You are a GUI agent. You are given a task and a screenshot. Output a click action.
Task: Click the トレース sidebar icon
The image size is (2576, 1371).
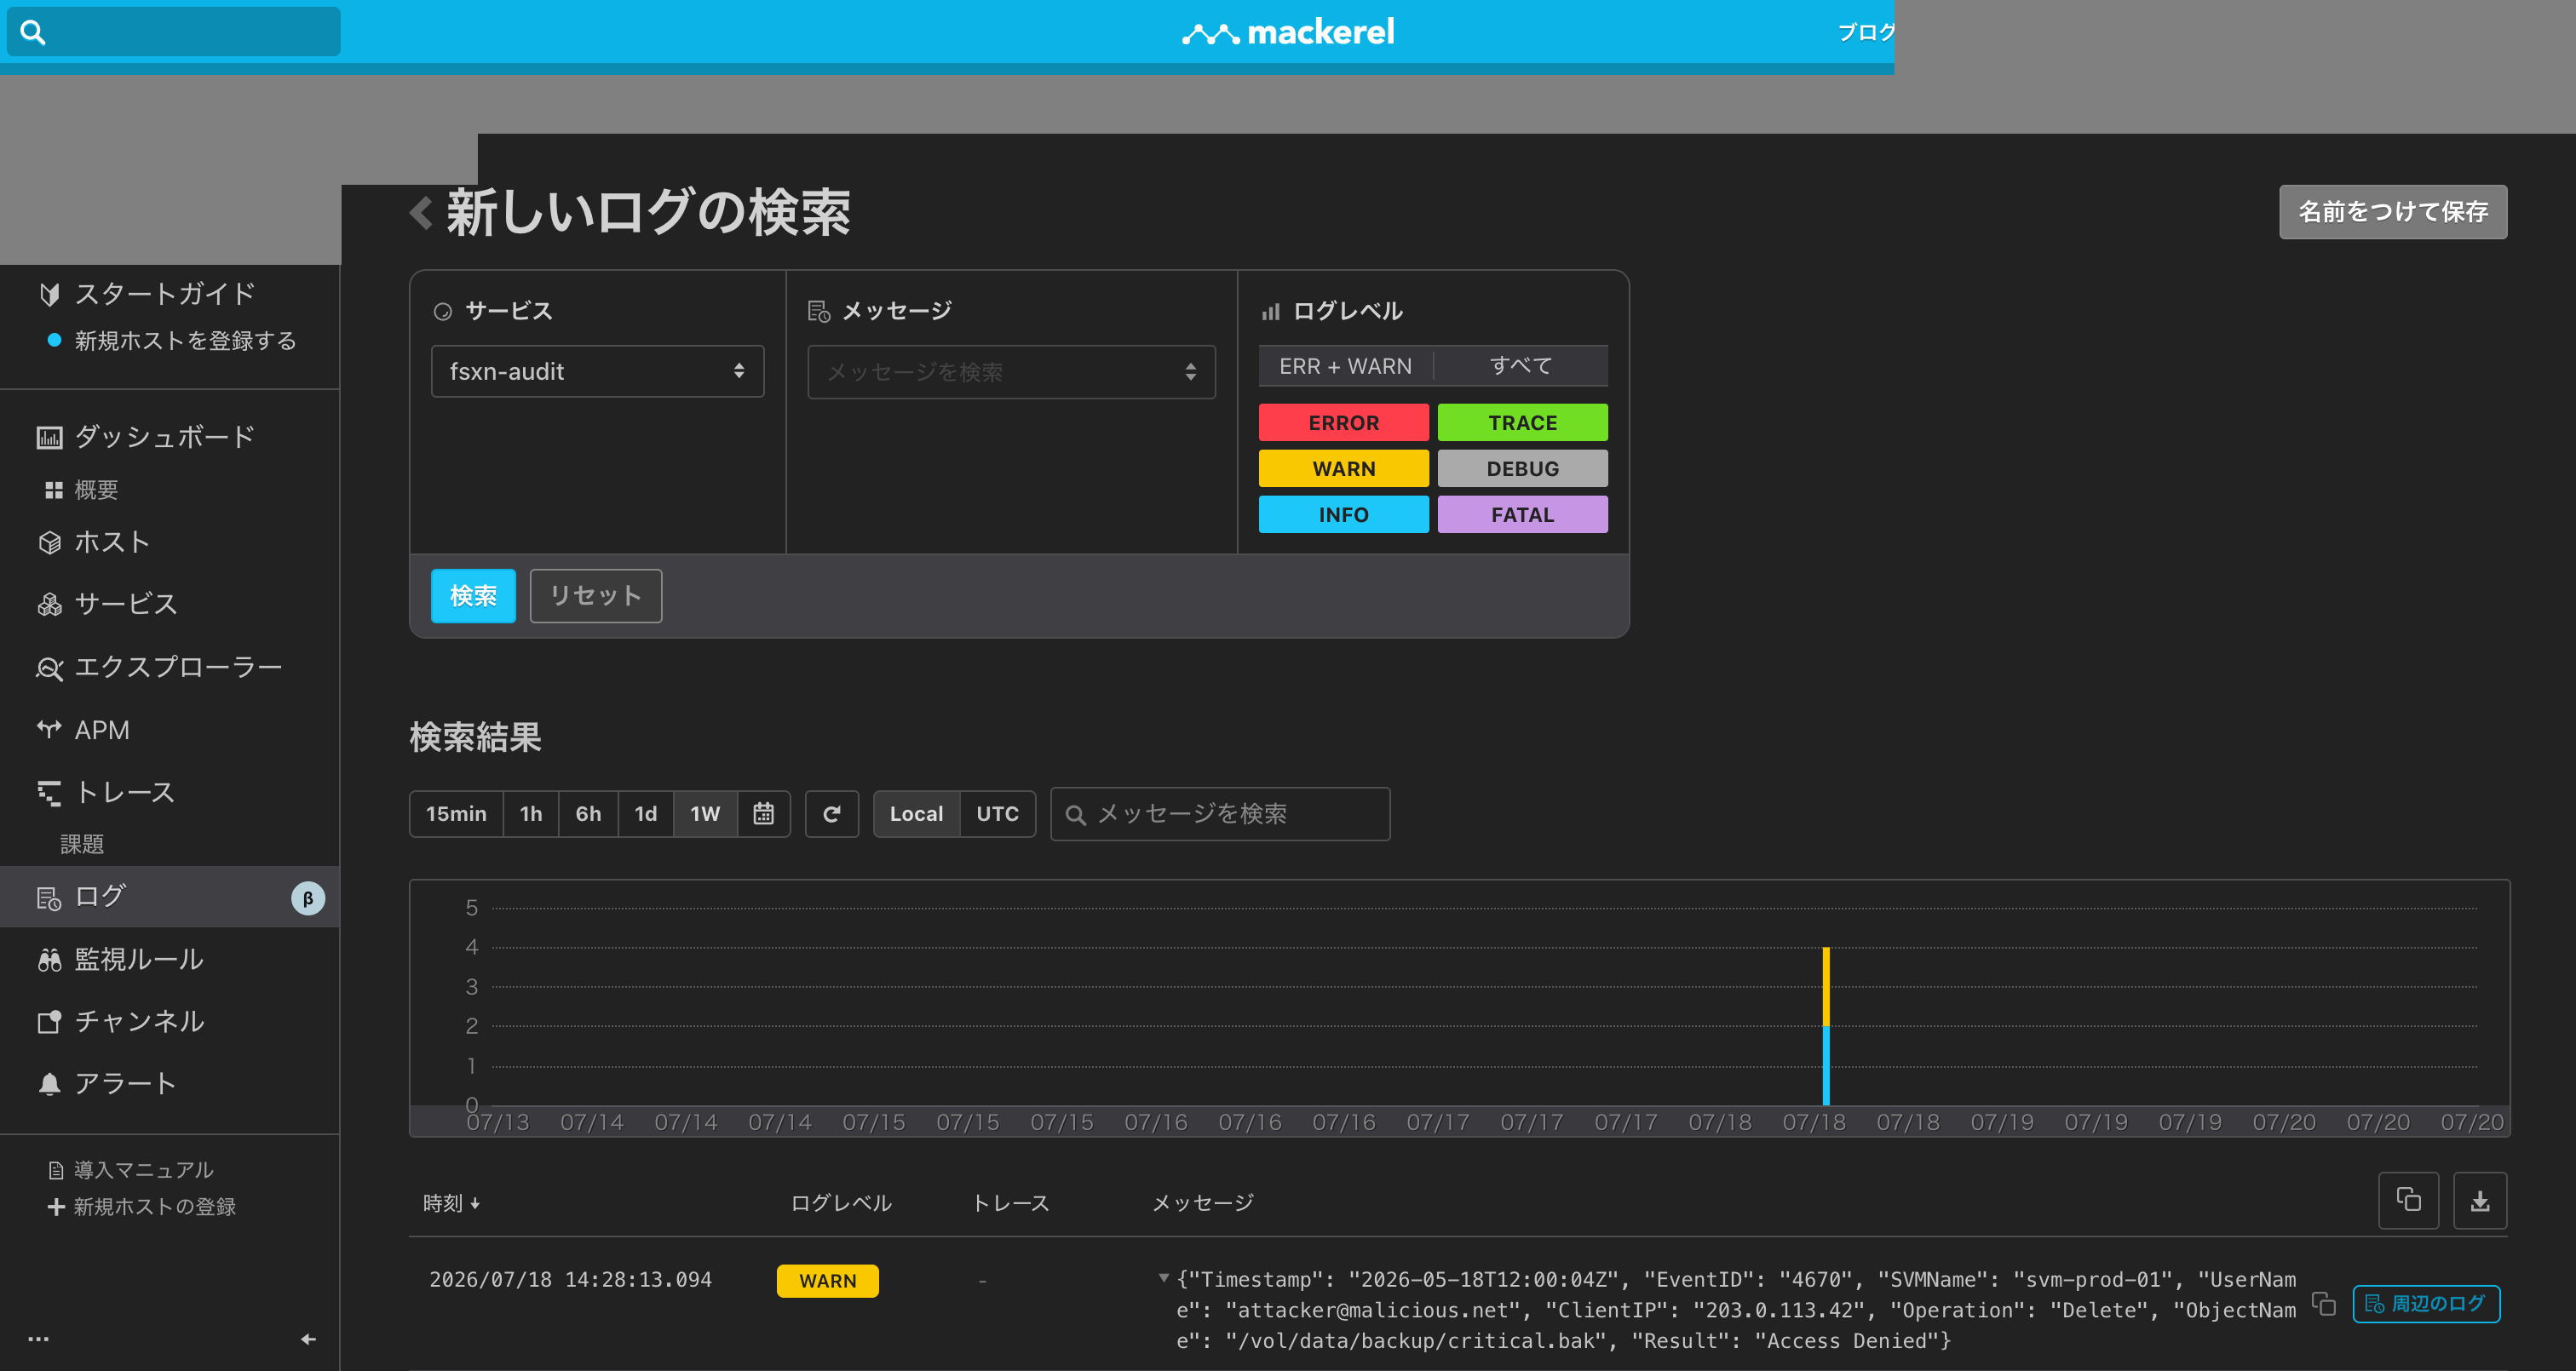(x=49, y=792)
